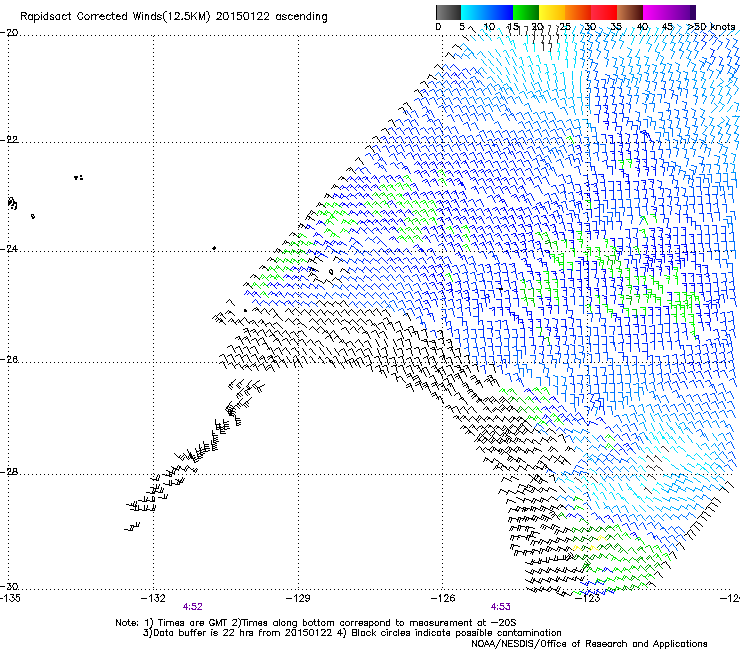740x650 pixels.
Task: Click the -132 longitude axis label
Action: (x=153, y=598)
